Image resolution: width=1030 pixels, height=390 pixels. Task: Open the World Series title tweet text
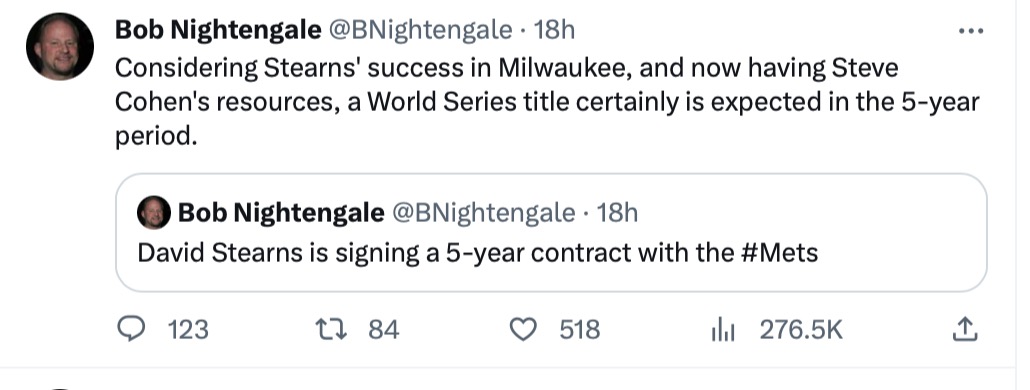(x=547, y=102)
